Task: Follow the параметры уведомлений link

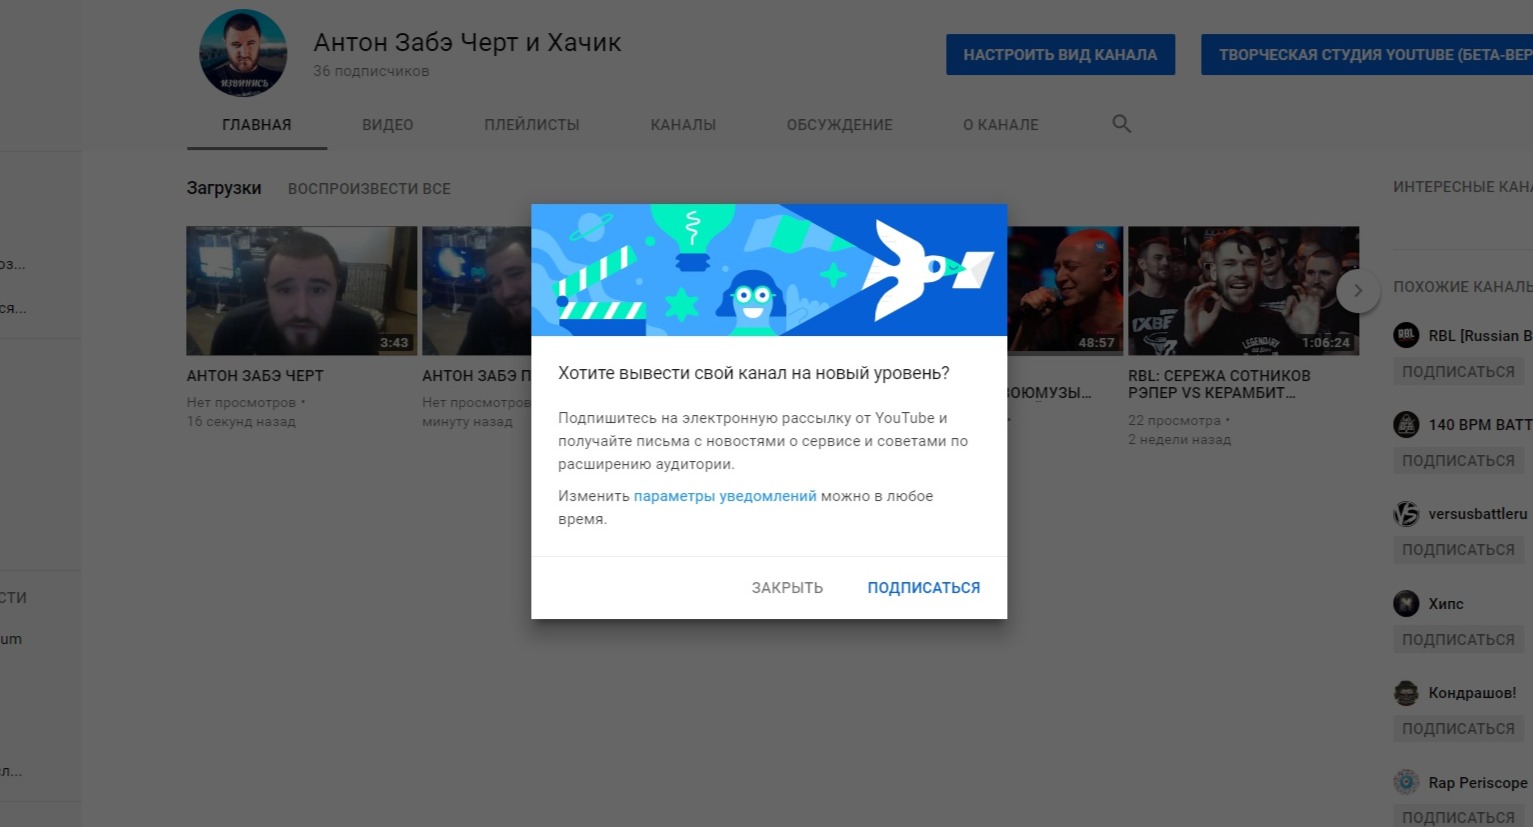Action: (725, 496)
